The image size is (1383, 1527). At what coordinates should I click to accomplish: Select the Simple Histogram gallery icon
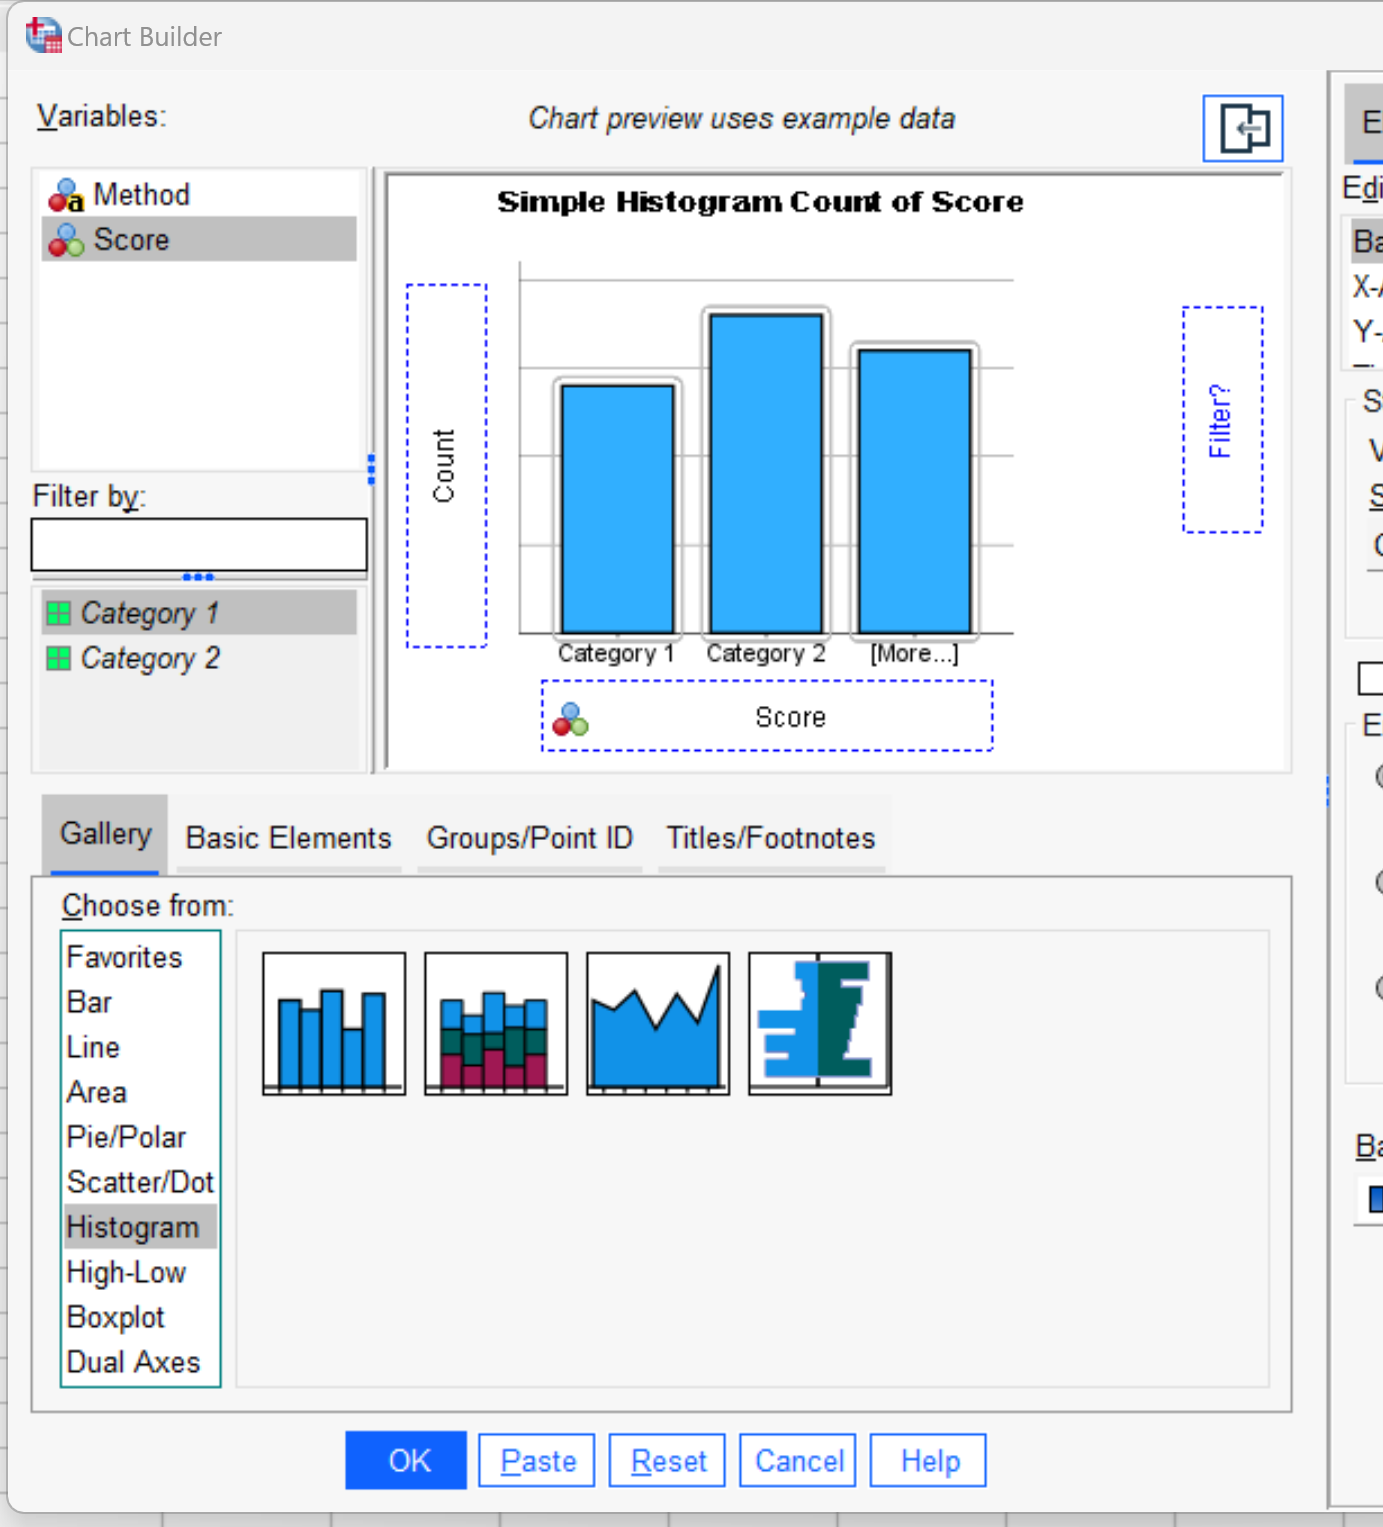pos(332,1023)
